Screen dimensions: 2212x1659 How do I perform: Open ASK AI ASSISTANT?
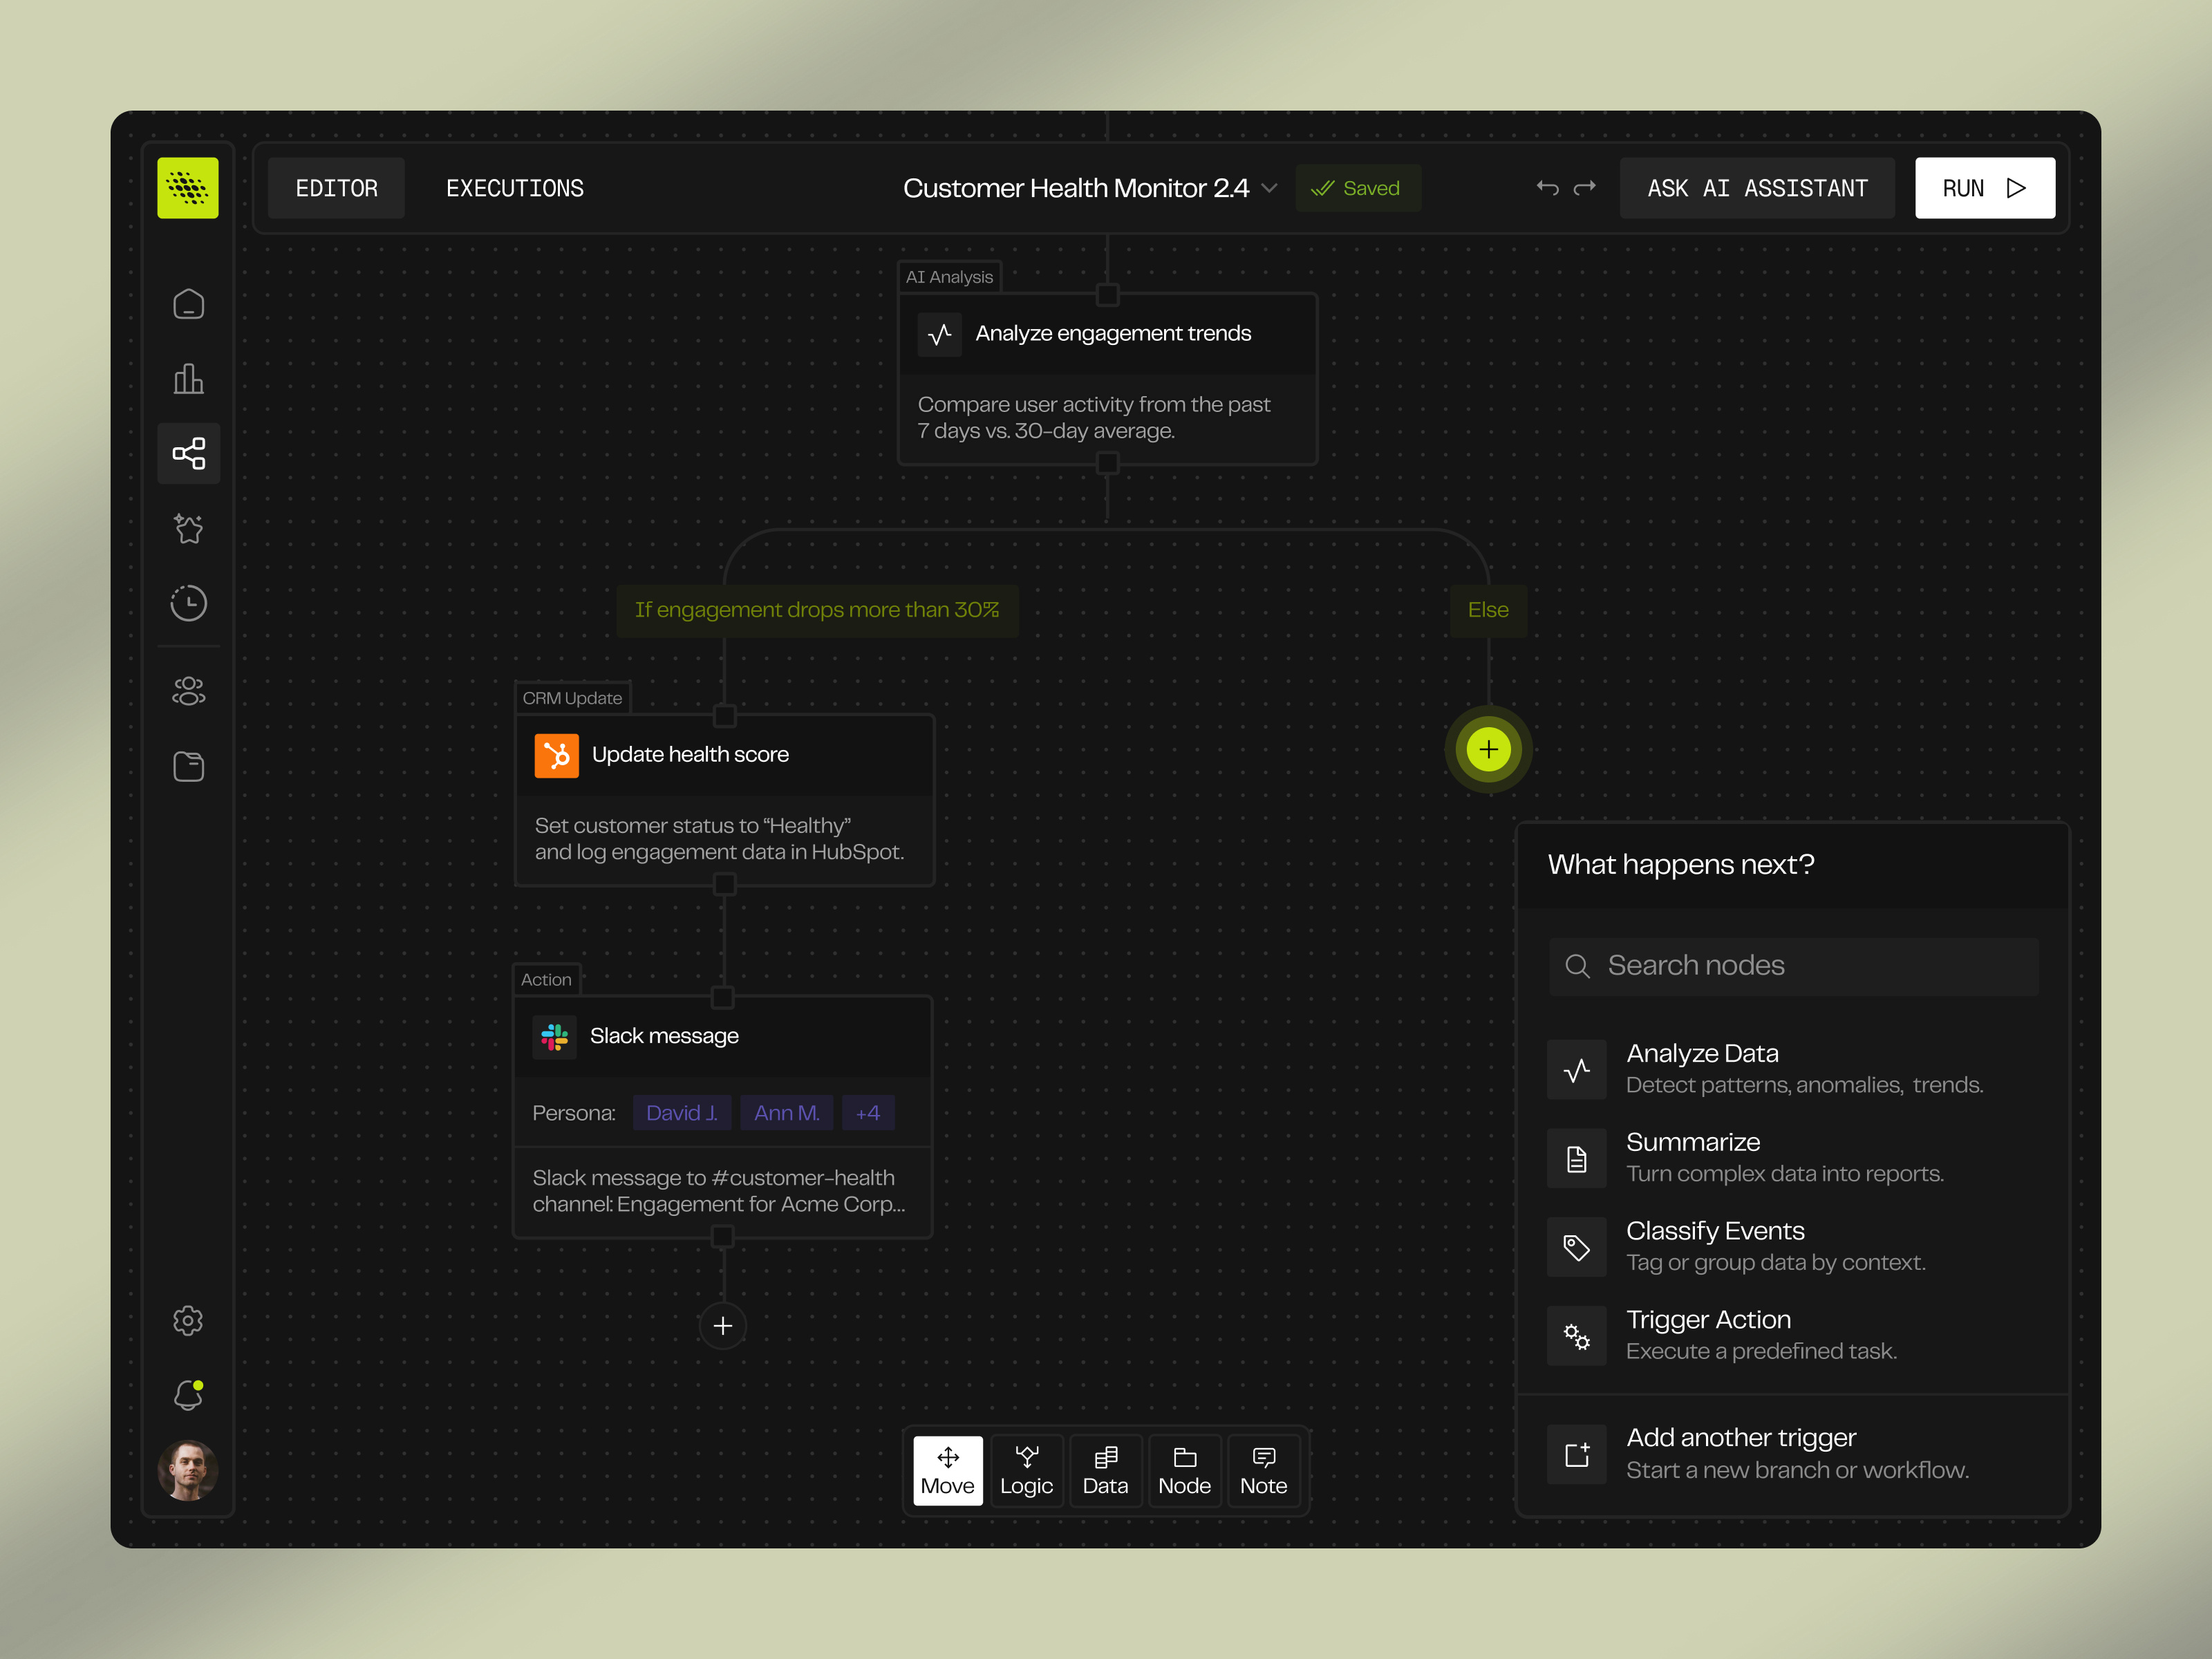pyautogui.click(x=1757, y=187)
